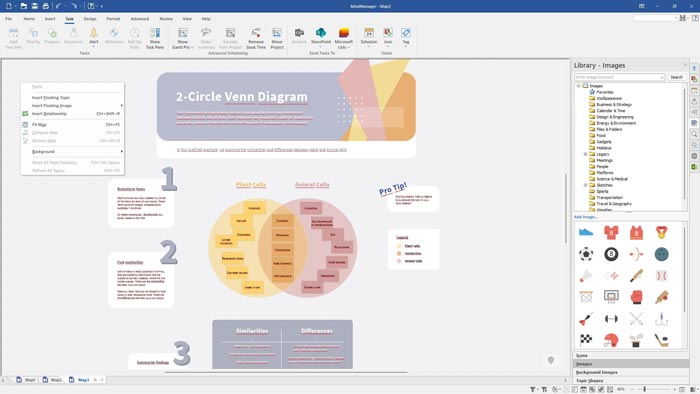Click Undo arrow in title bar

pyautogui.click(x=58, y=6)
